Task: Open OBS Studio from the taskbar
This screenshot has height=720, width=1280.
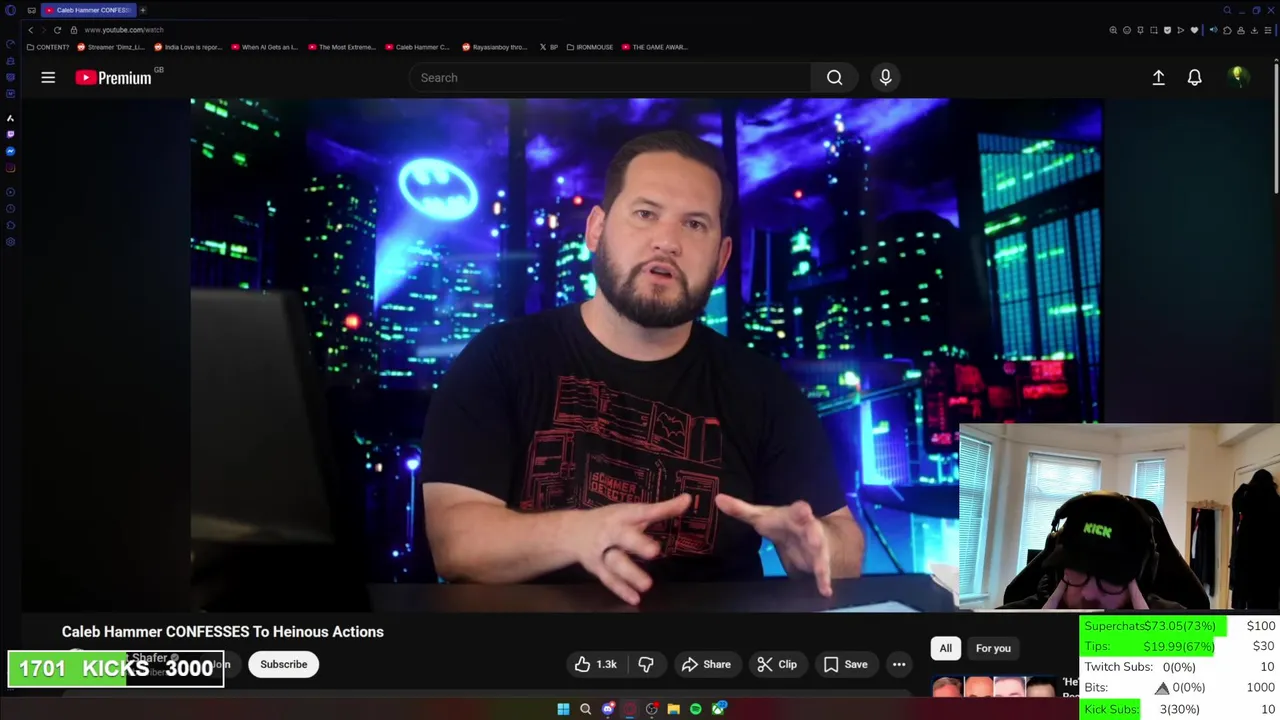Action: point(652,709)
